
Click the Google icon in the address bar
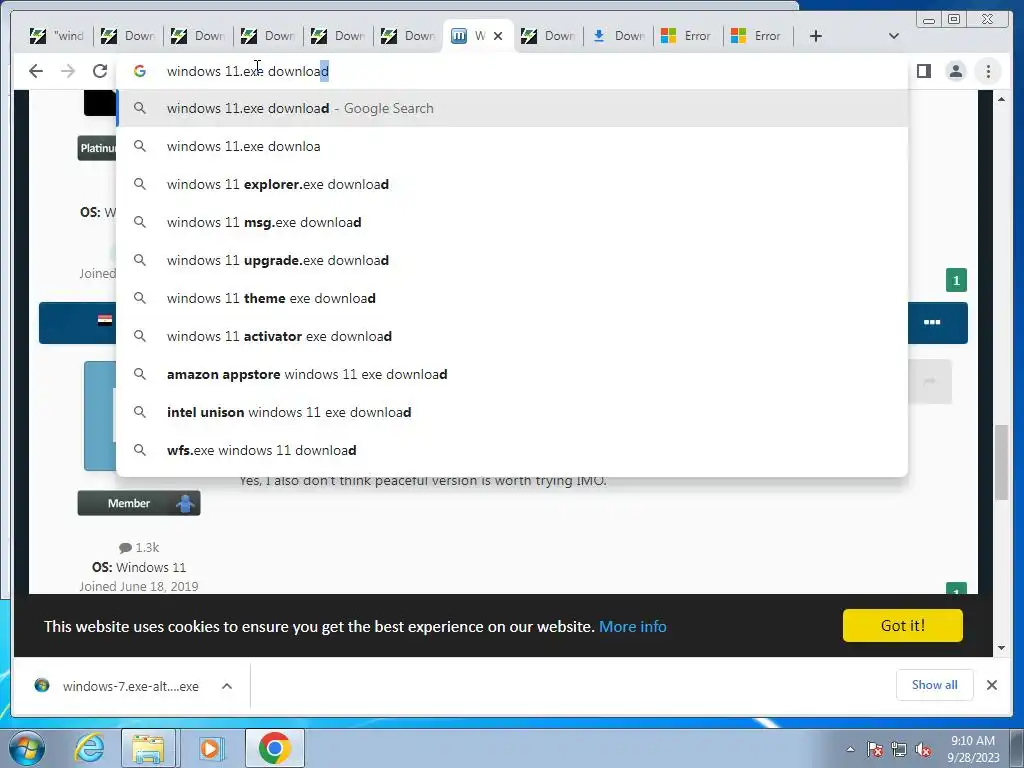(x=139, y=71)
